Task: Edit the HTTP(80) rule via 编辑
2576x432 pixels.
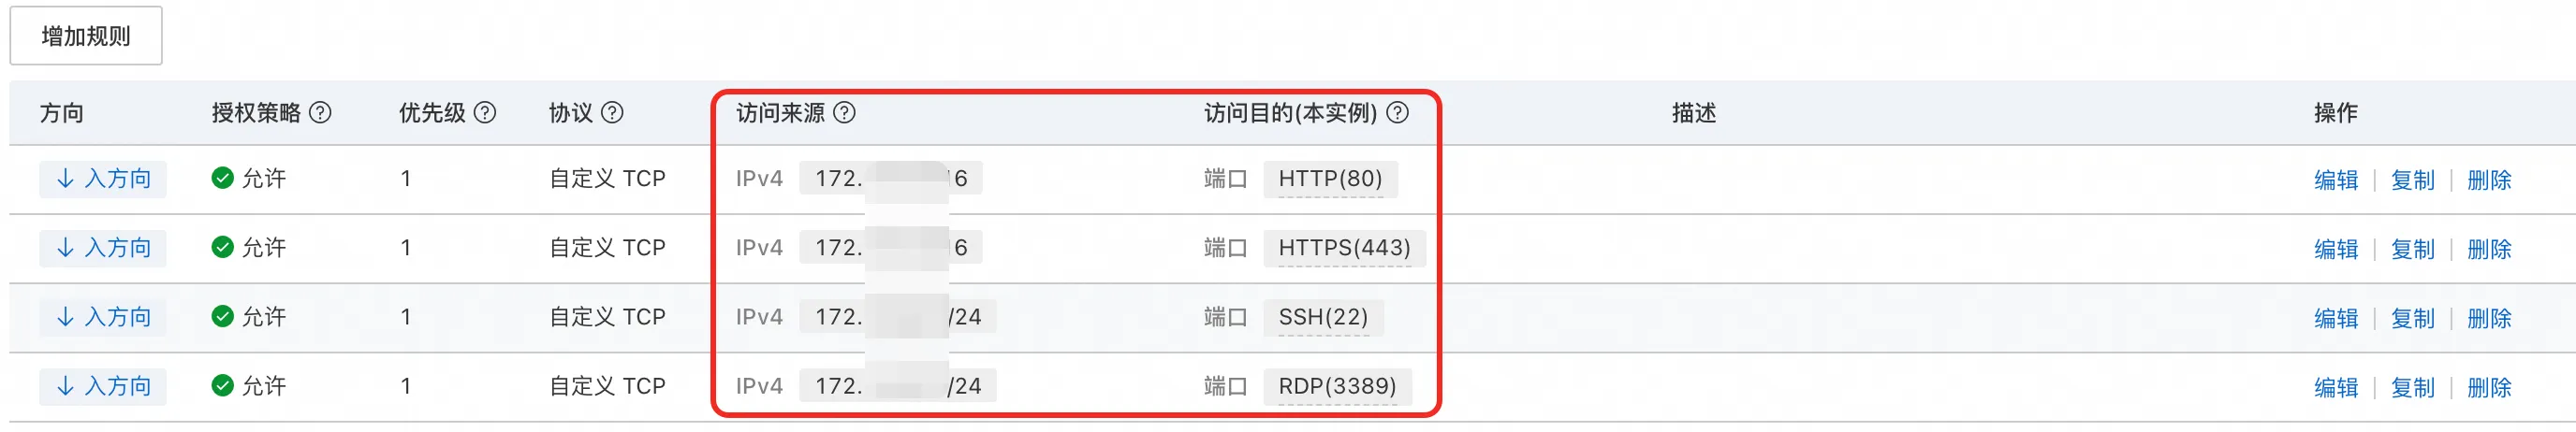Action: [x=2336, y=180]
